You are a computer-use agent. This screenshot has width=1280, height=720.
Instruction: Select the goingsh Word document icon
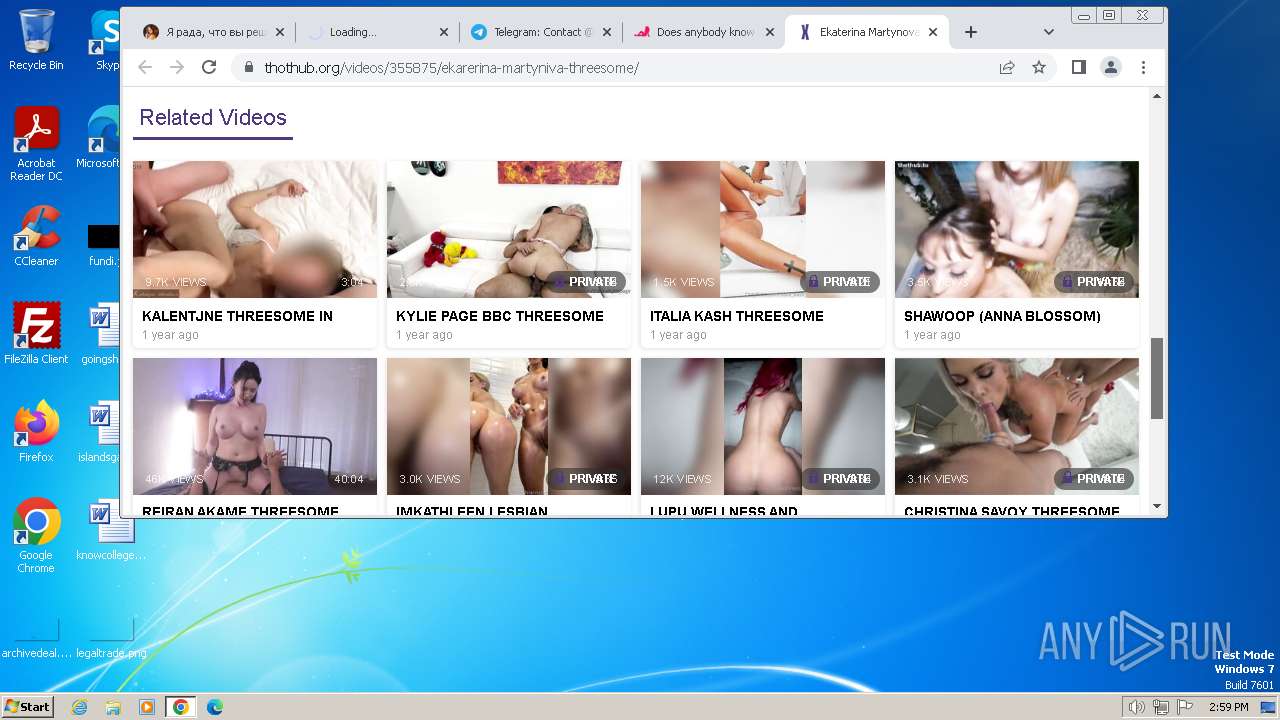pos(101,334)
